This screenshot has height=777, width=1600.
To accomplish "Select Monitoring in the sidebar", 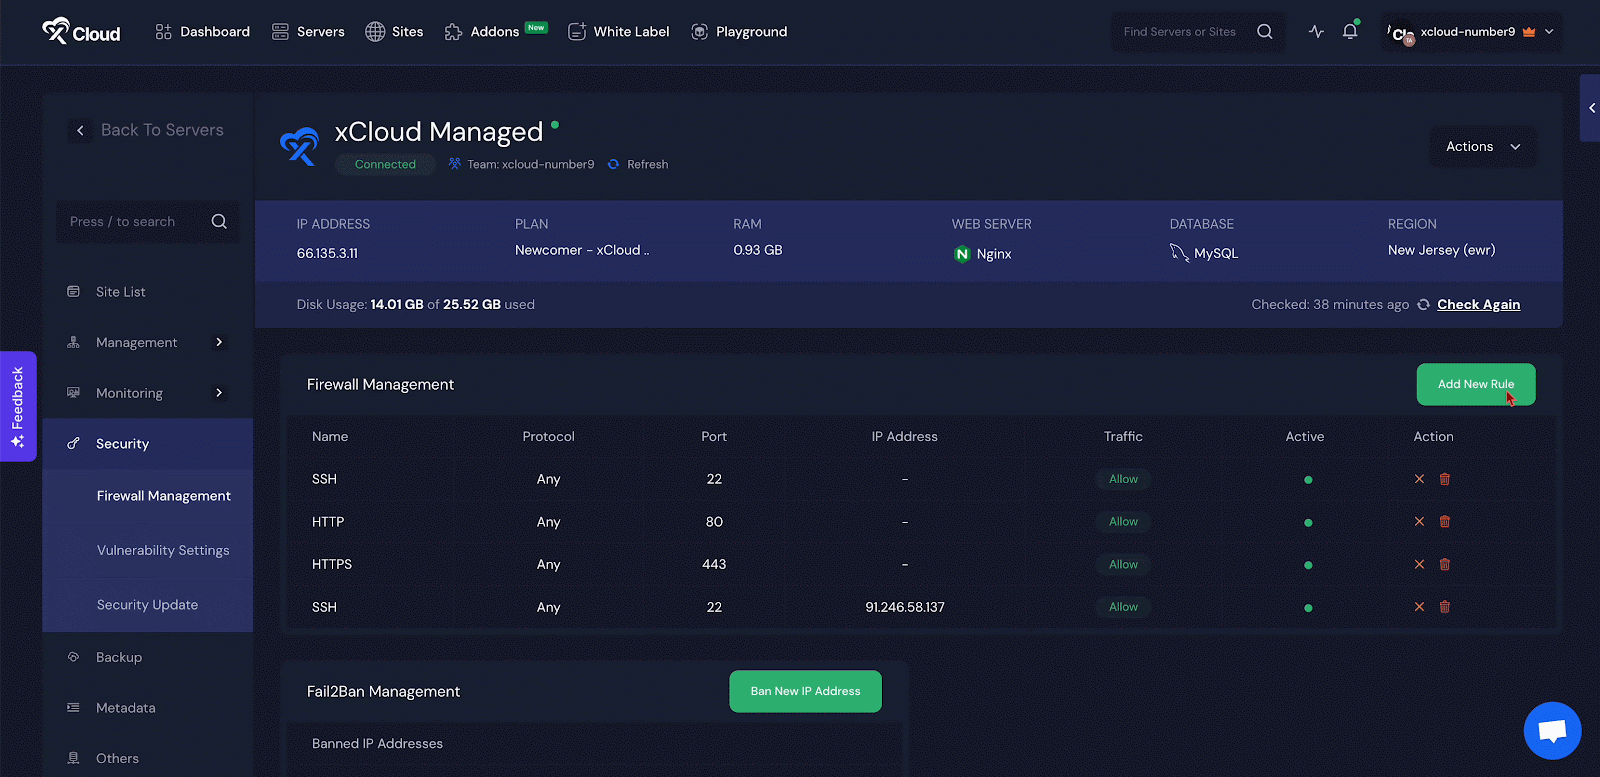I will click(x=129, y=393).
